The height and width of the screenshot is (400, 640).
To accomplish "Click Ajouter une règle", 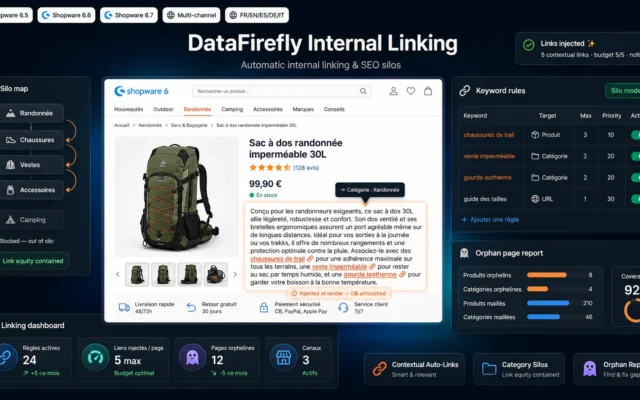I will coord(490,220).
